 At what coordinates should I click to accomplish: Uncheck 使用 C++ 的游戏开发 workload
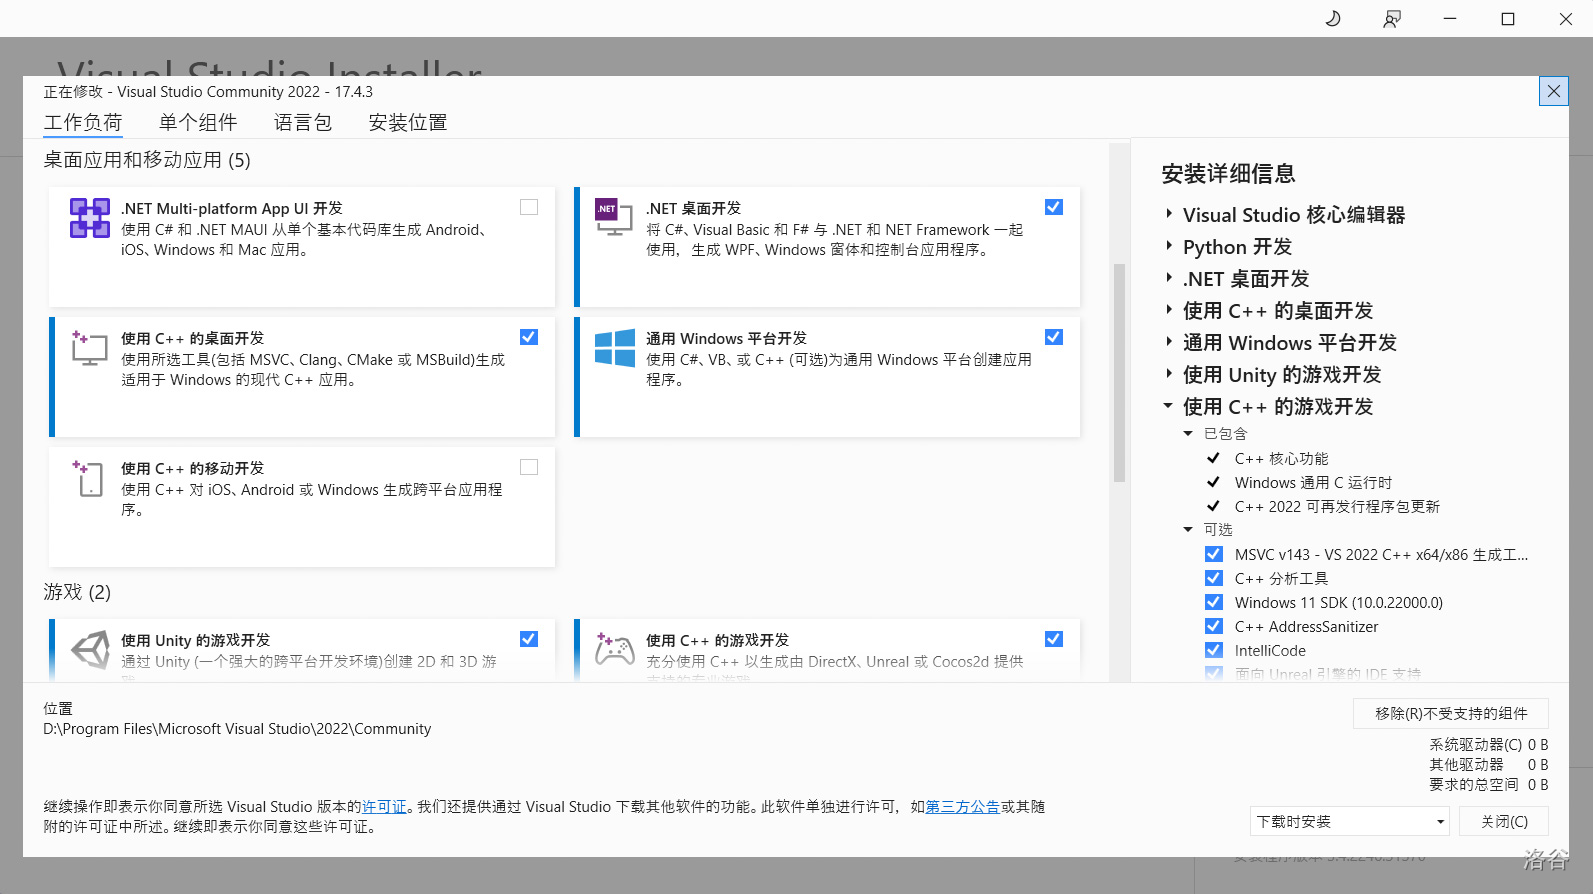coord(1054,639)
